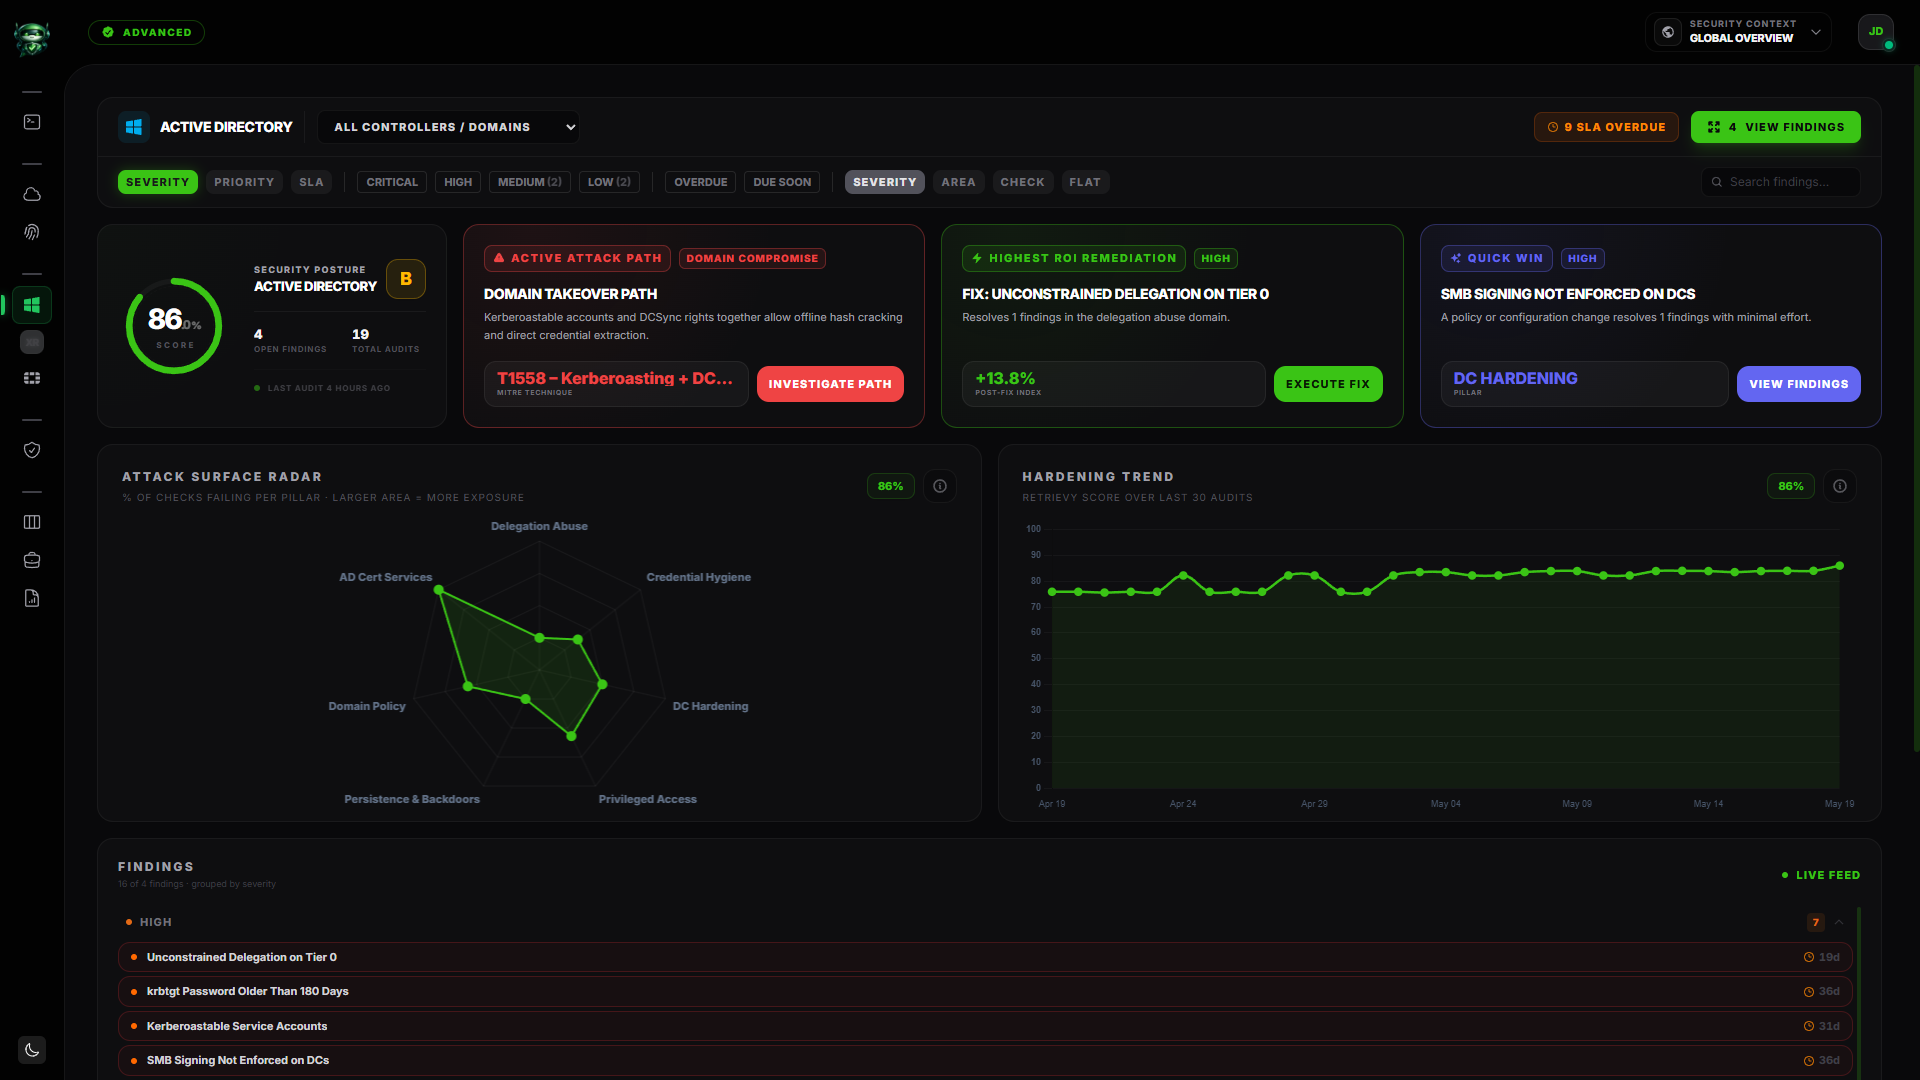Image resolution: width=1920 pixels, height=1080 pixels.
Task: Open the columns board sidebar icon
Action: coord(32,522)
